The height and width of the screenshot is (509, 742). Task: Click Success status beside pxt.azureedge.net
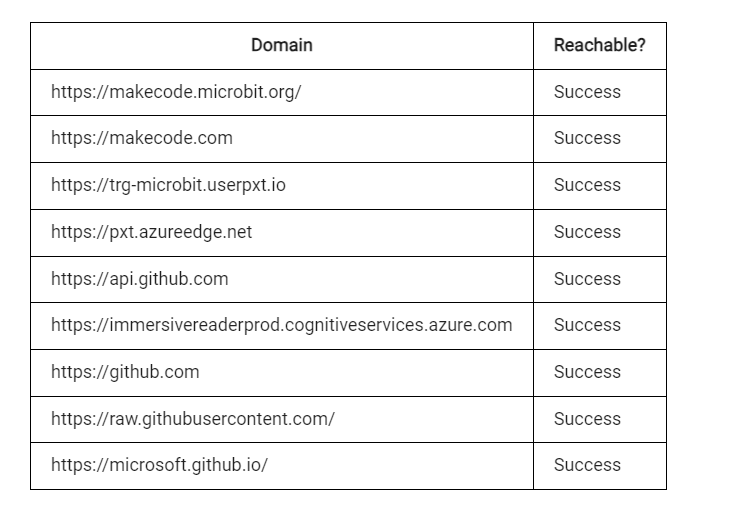[587, 232]
